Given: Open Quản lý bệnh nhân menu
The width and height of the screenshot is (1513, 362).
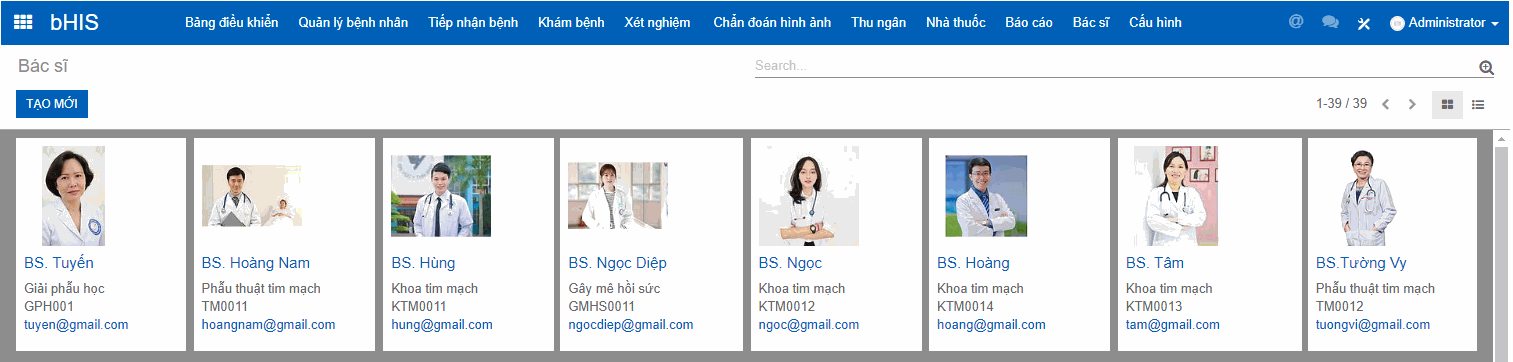Looking at the screenshot, I should (353, 22).
